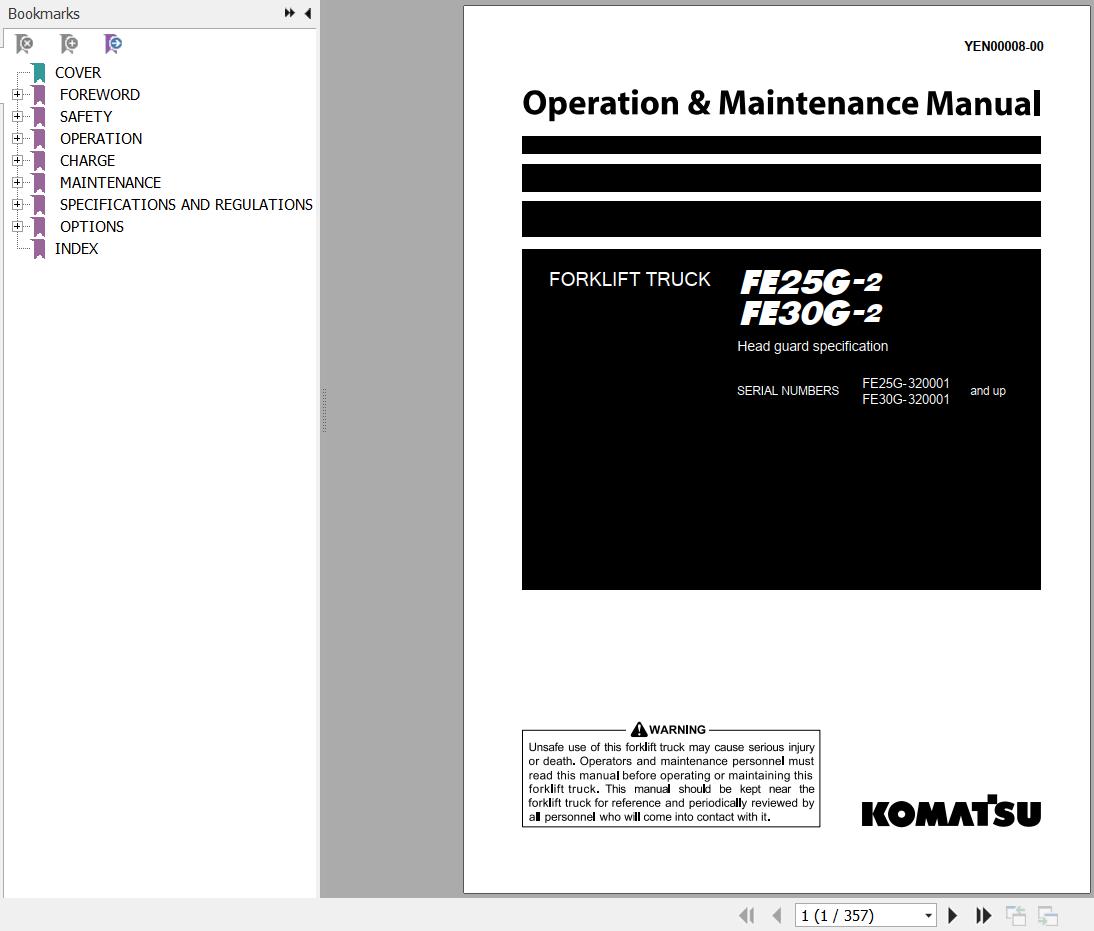Screen dimensions: 1094x931
Task: Click the FORKLIFT TRUCK label
Action: coord(629,279)
